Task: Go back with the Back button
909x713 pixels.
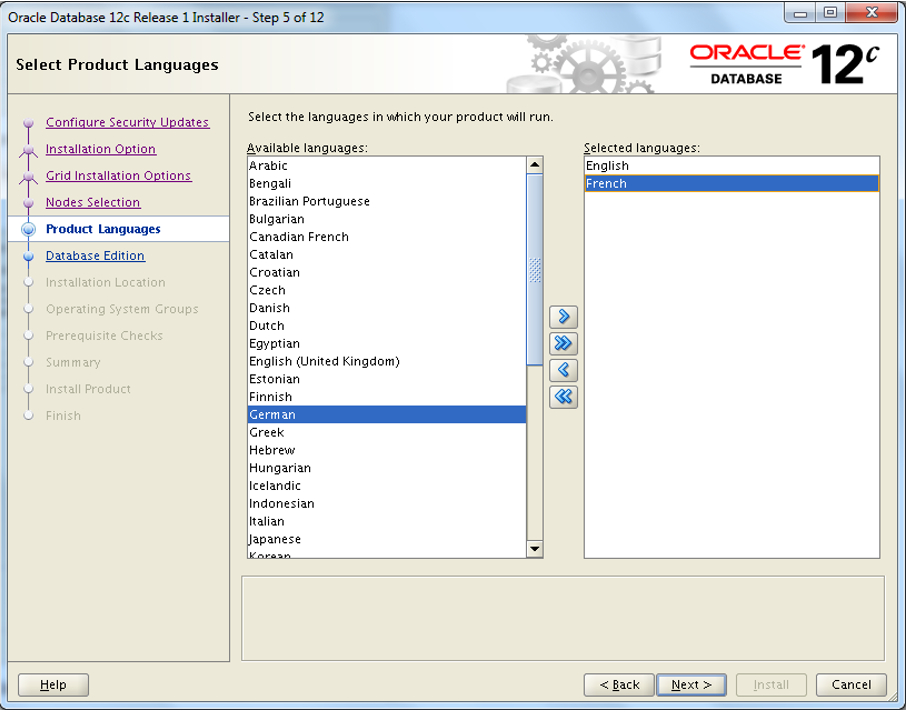Action: 620,686
